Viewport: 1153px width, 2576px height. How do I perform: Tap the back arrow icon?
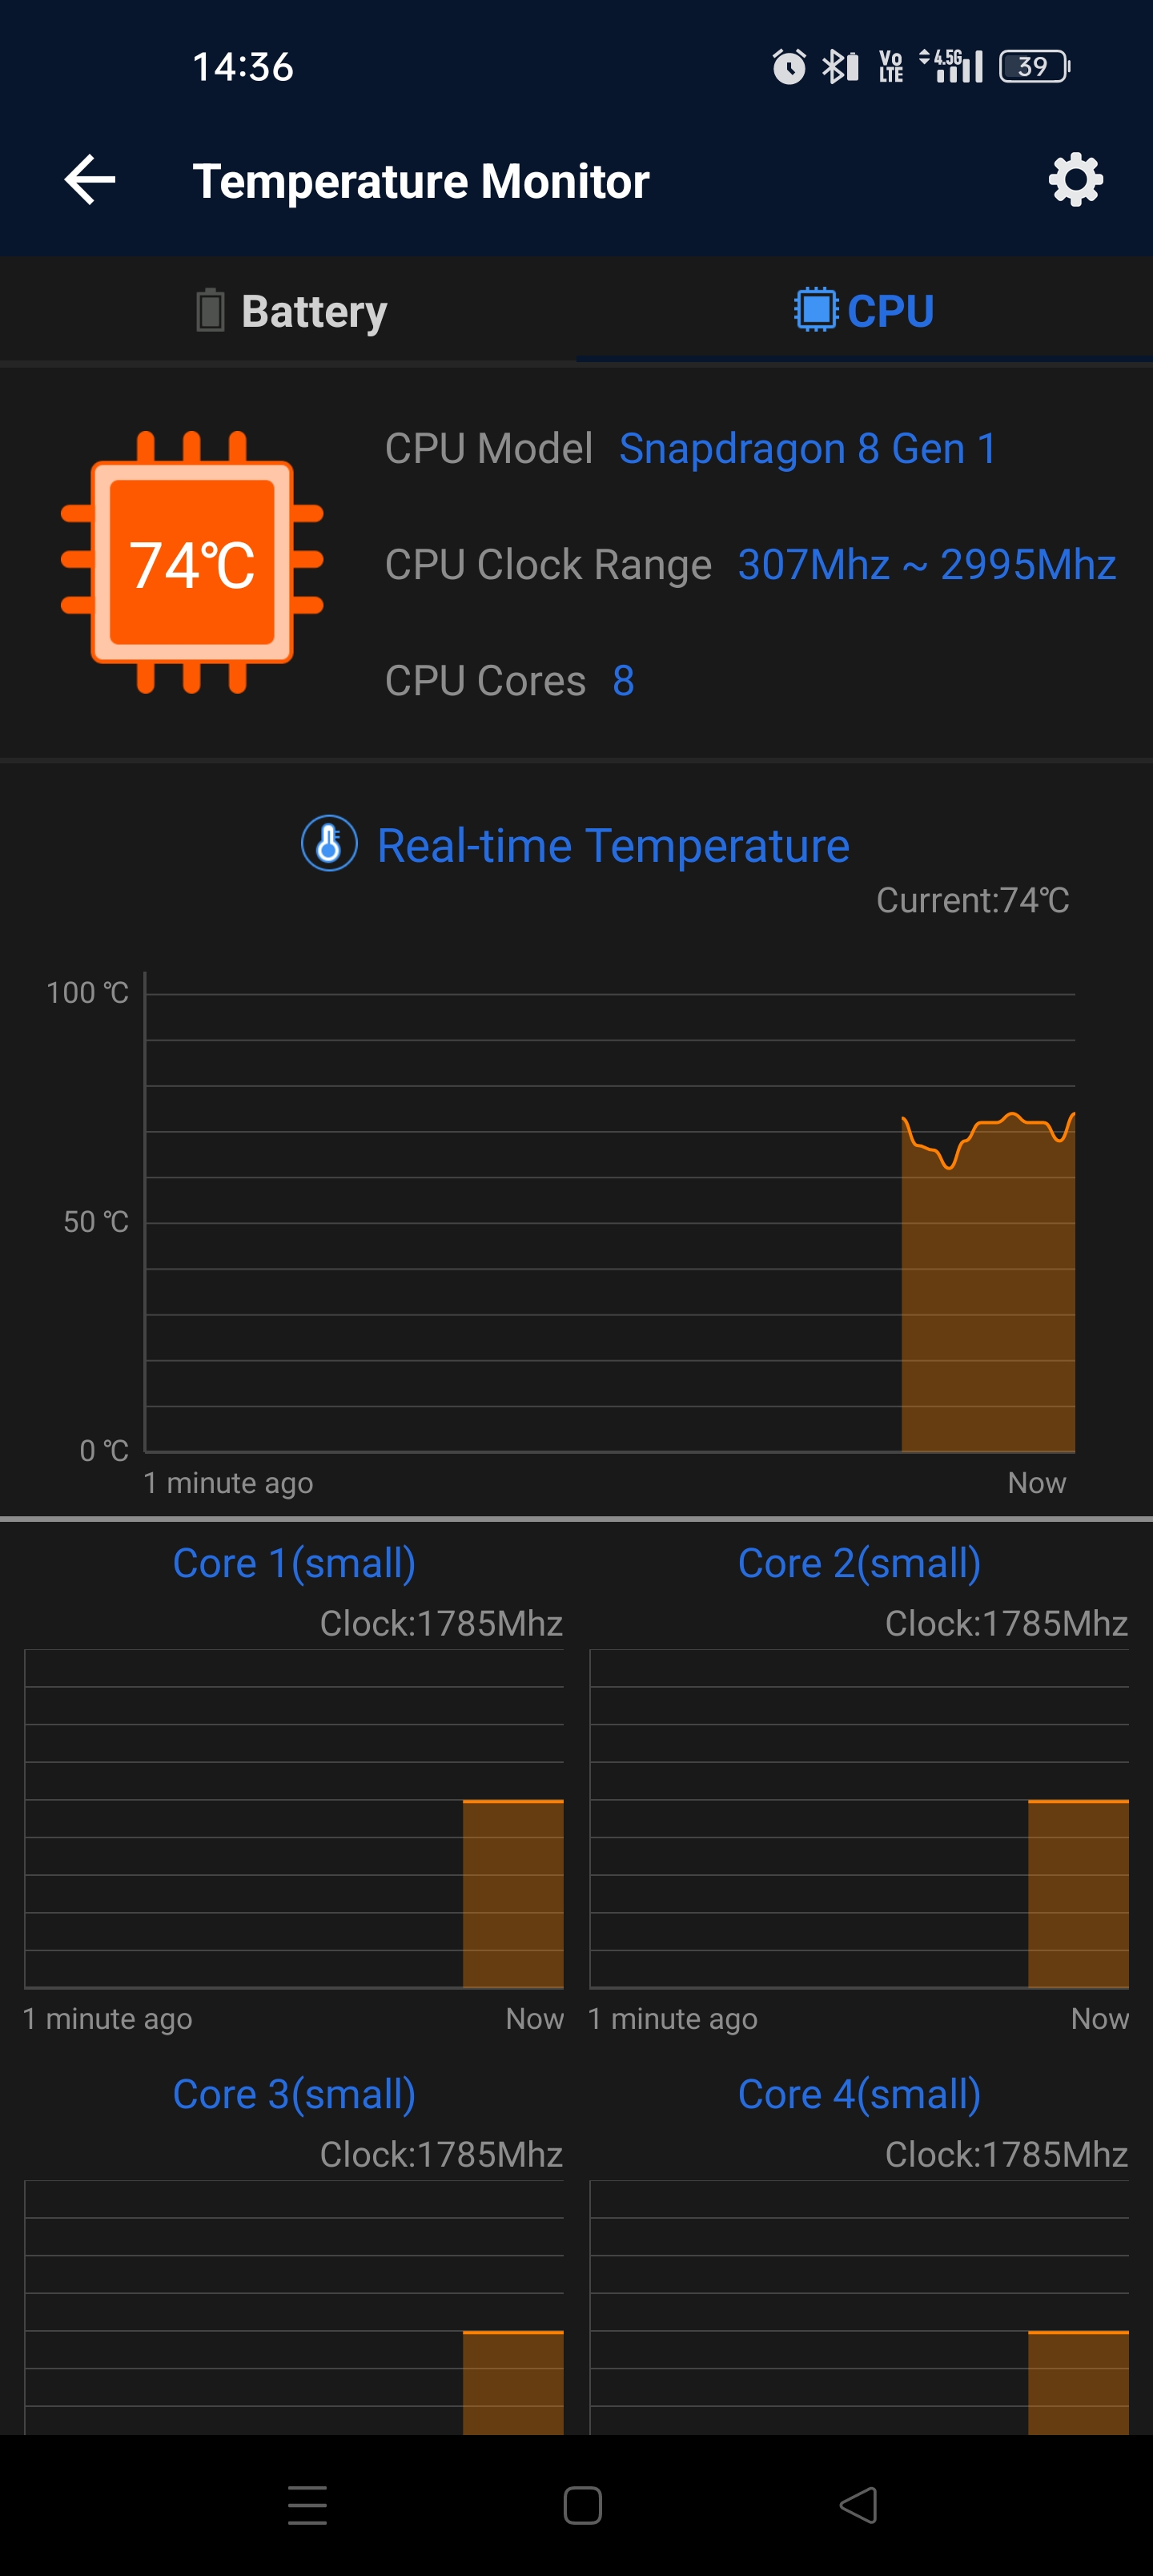pos(90,180)
